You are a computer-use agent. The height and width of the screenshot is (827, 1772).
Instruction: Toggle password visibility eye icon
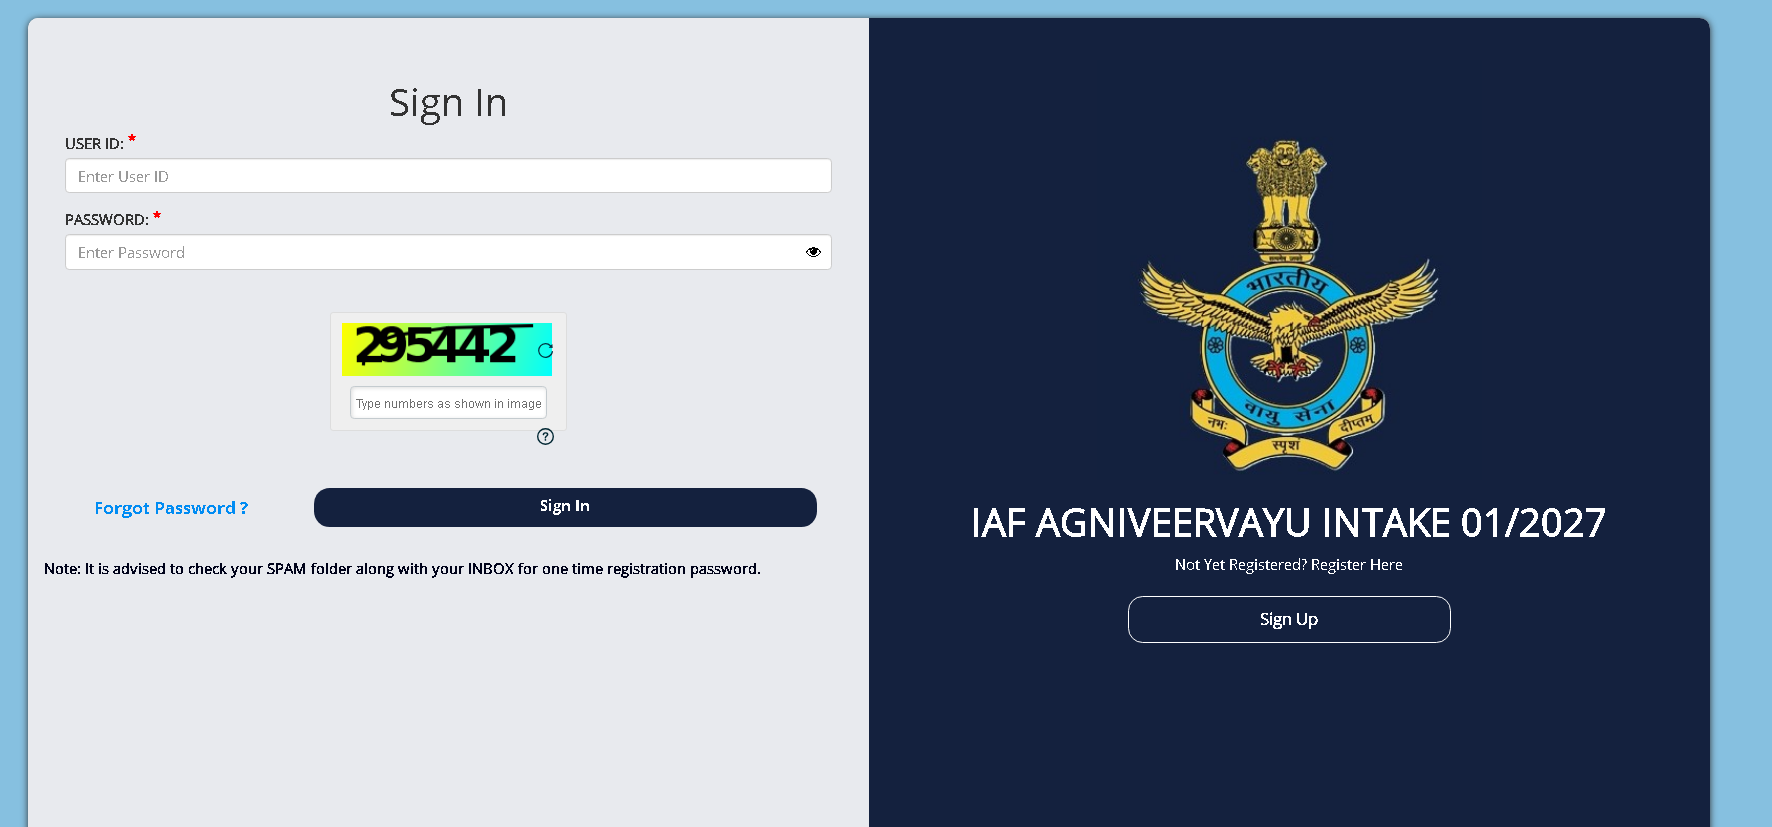click(x=813, y=252)
